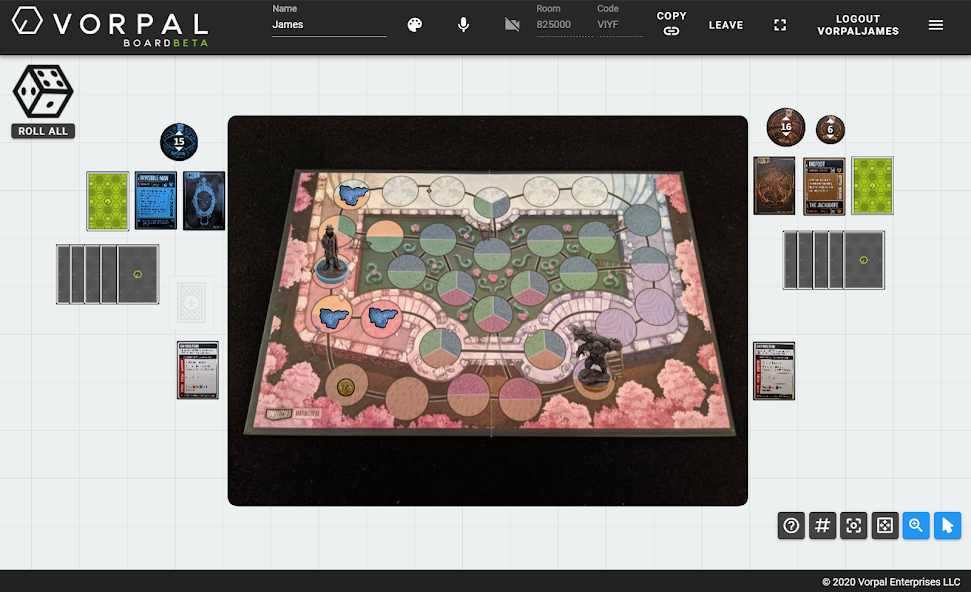This screenshot has width=971, height=592.
Task: Click the Vorpal Board logo
Action: tap(110, 25)
